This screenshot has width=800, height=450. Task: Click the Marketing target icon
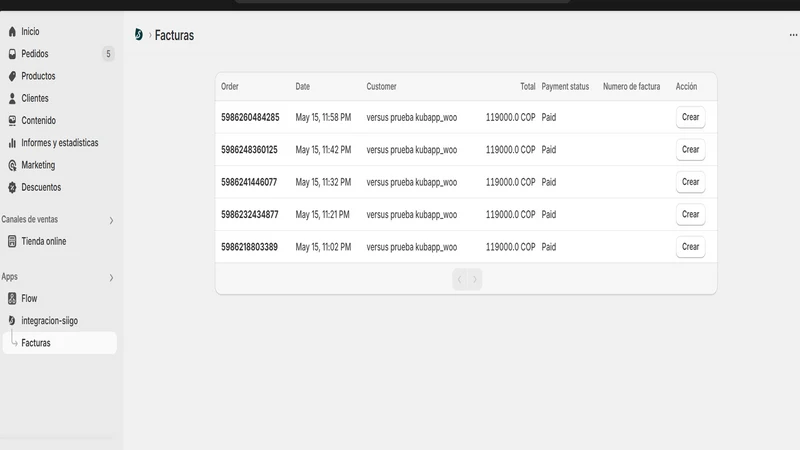12,165
